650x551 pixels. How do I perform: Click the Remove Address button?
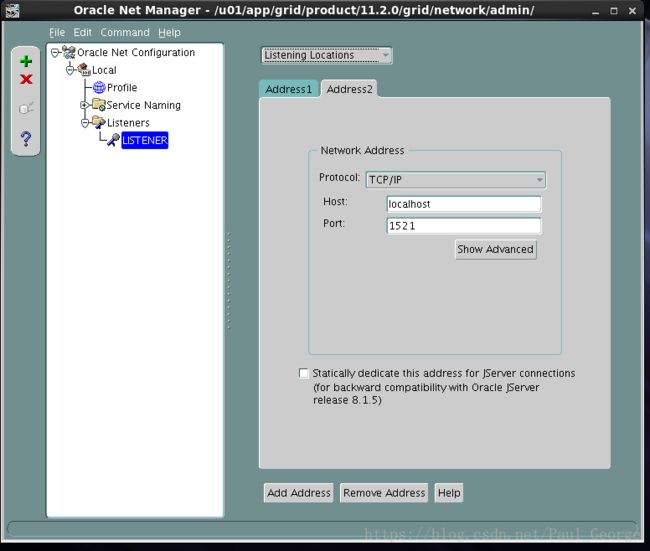(x=384, y=493)
